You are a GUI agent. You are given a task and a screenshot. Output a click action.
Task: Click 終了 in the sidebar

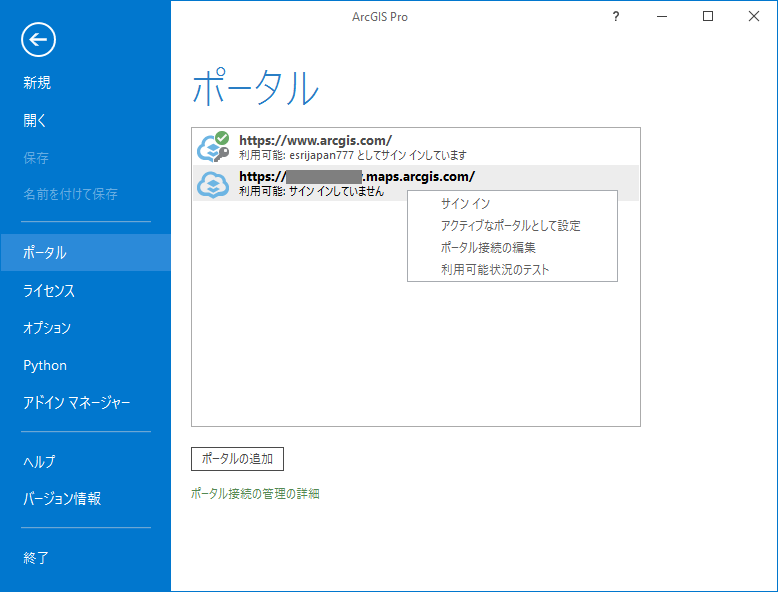(x=36, y=558)
